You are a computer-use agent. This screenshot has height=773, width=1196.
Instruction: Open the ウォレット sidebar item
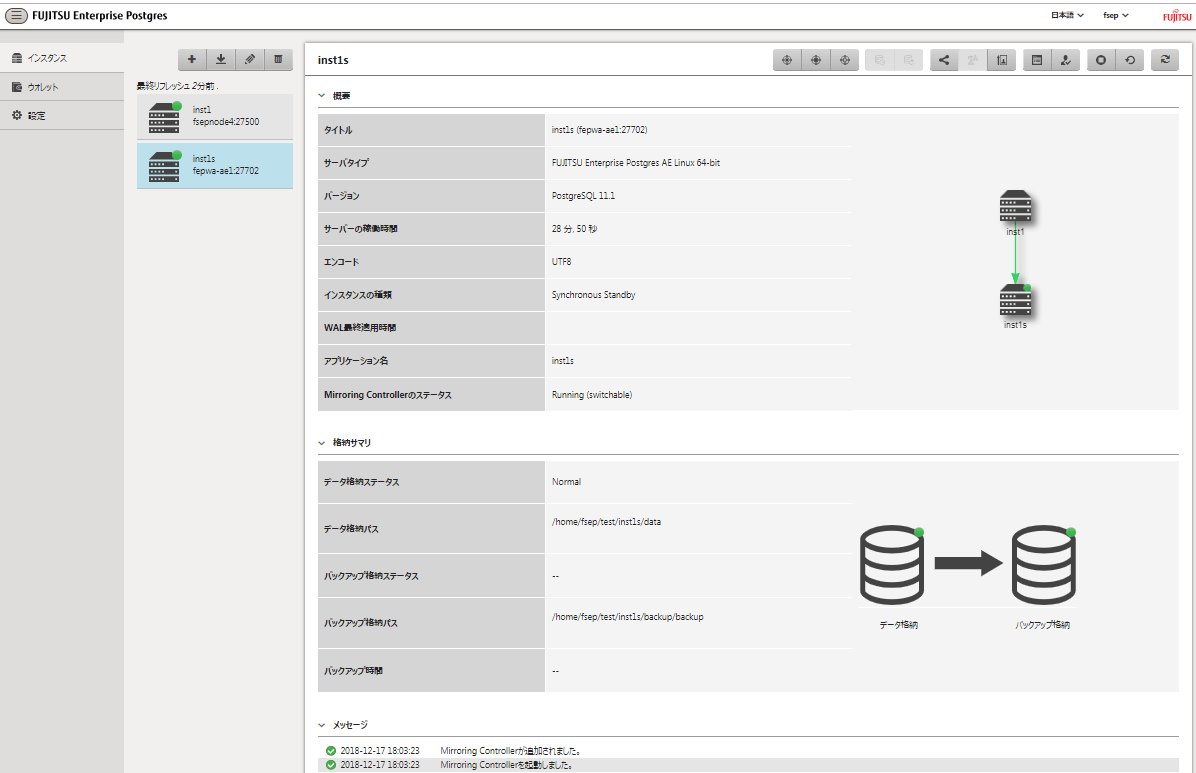[x=62, y=87]
